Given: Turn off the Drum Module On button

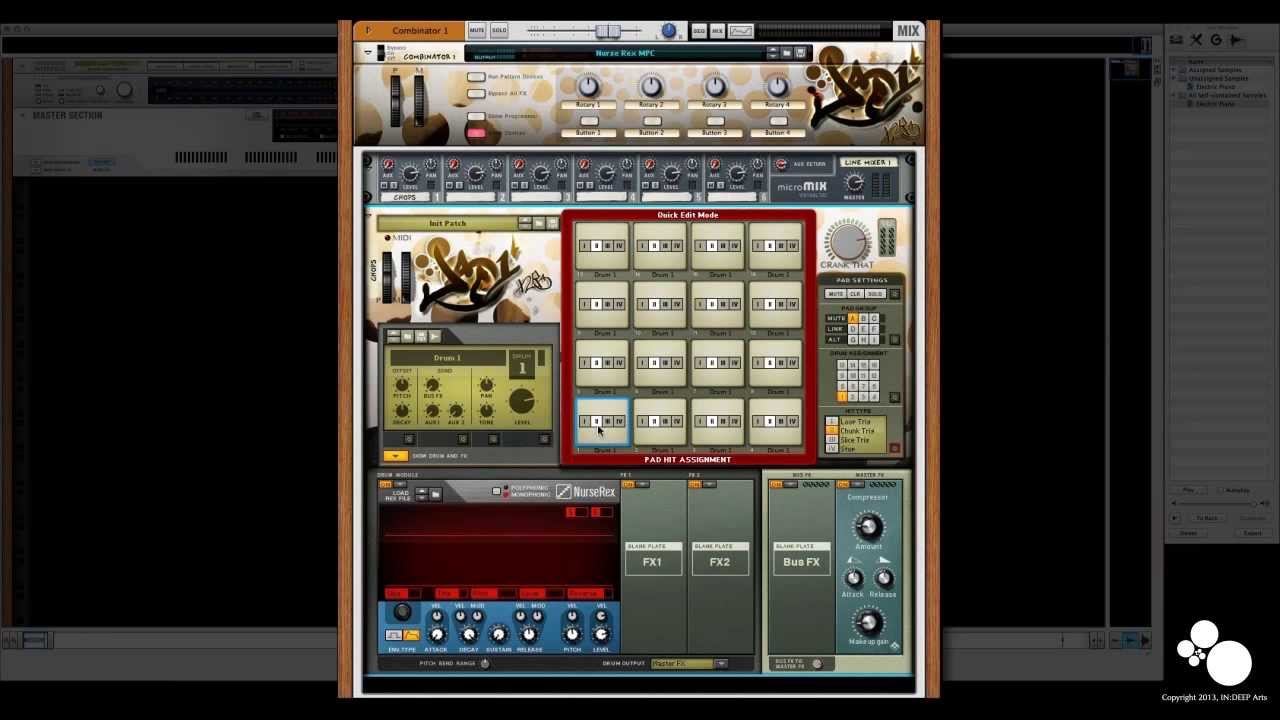Looking at the screenshot, I should [x=385, y=484].
